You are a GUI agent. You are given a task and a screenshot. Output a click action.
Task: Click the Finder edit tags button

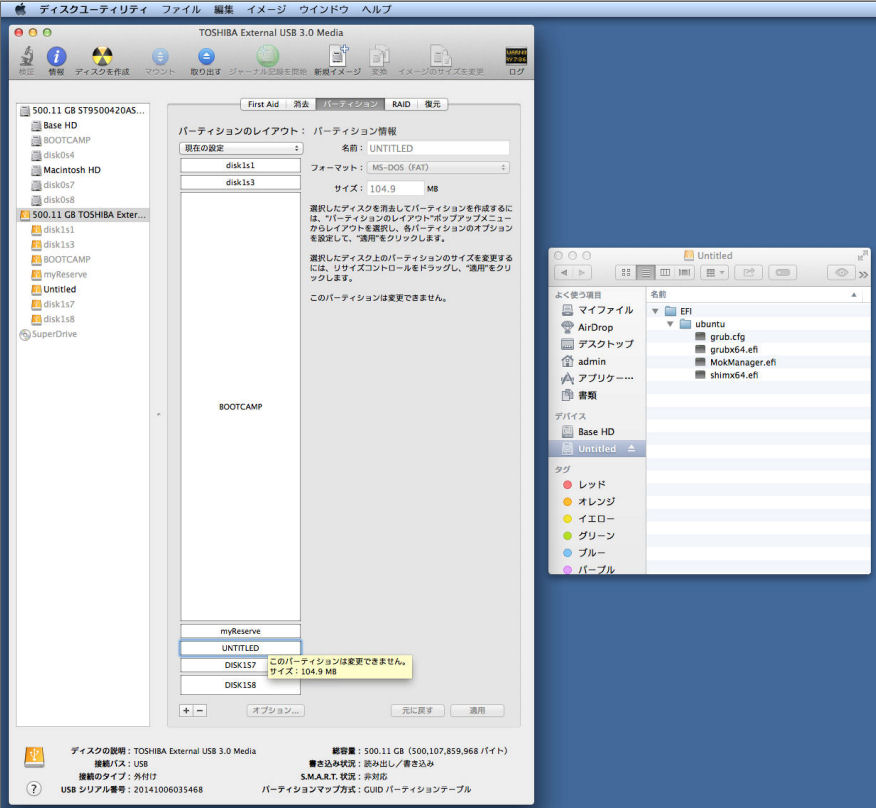pyautogui.click(x=783, y=273)
